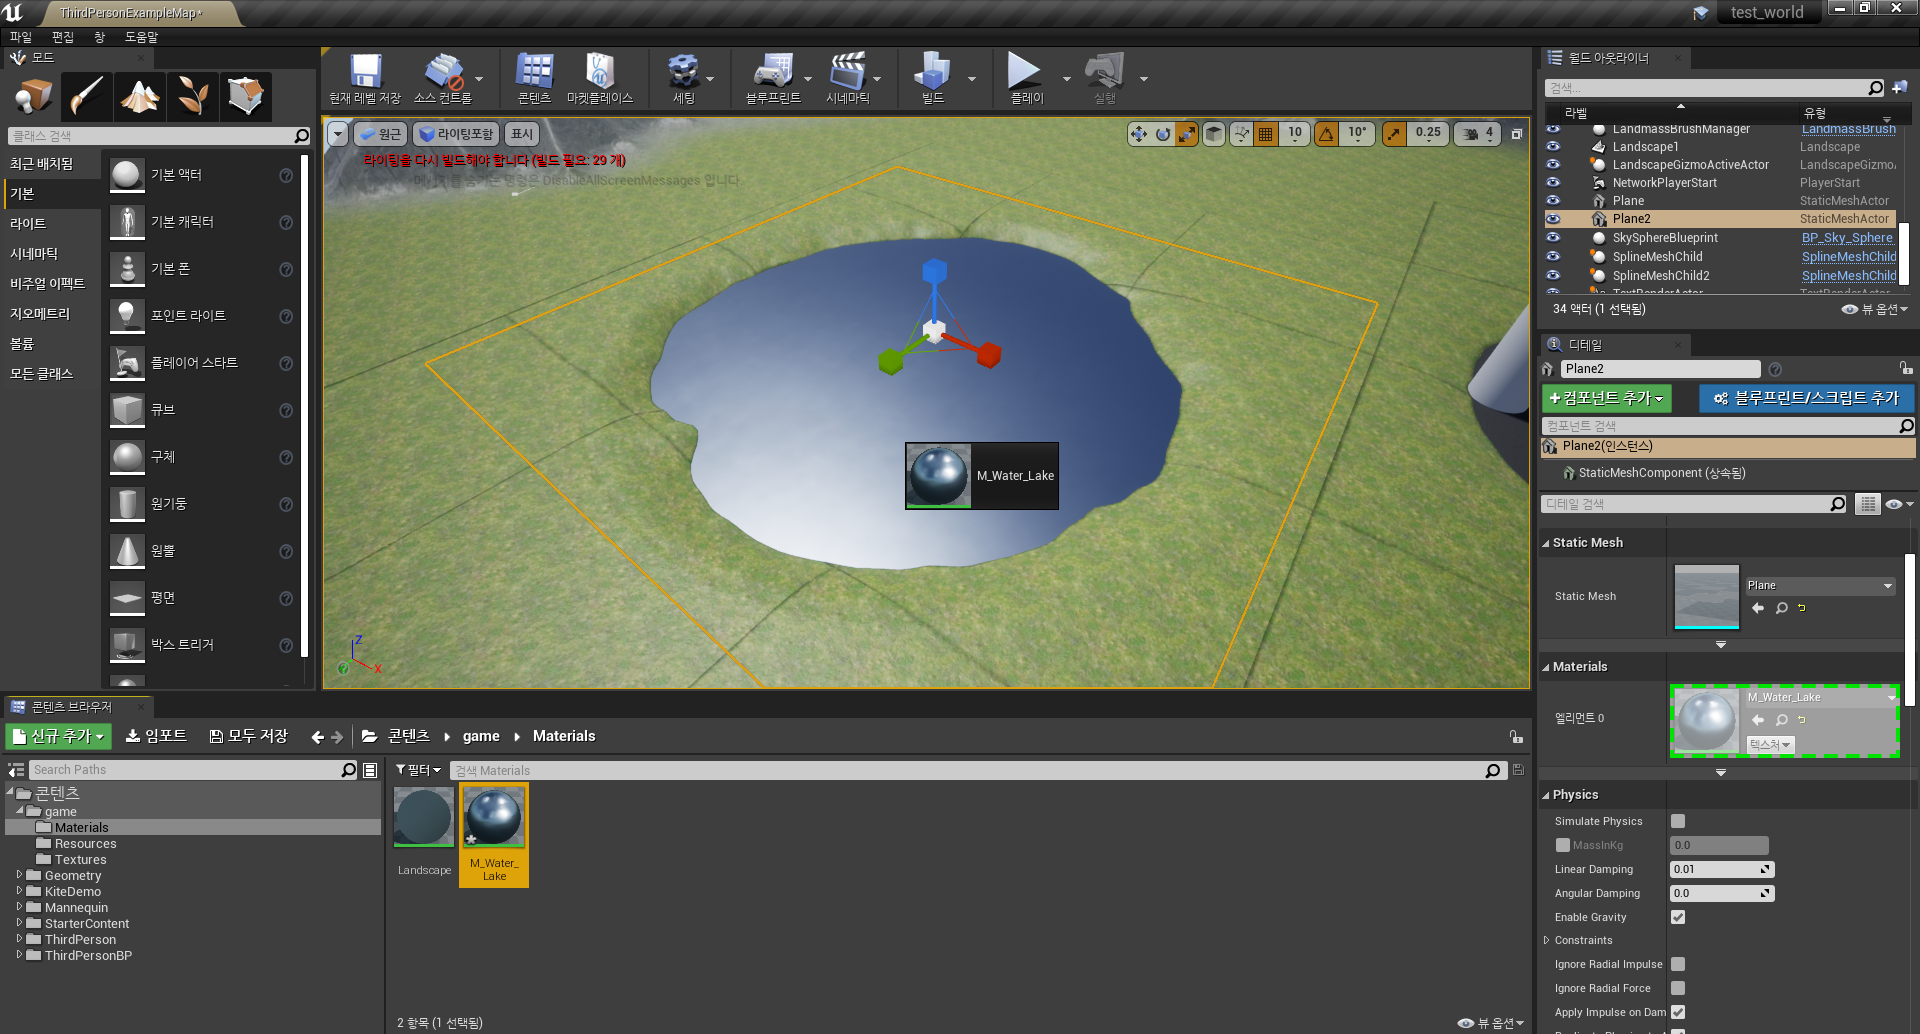
Task: Toggle rotation snapping icon in viewport
Action: (x=1326, y=134)
